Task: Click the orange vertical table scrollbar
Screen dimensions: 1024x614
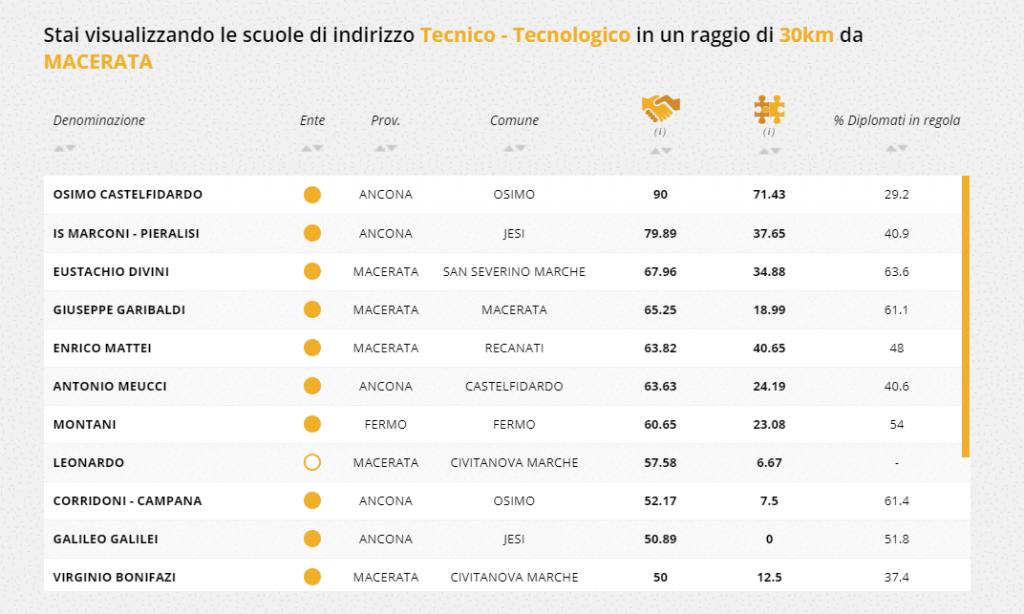Action: [x=966, y=316]
